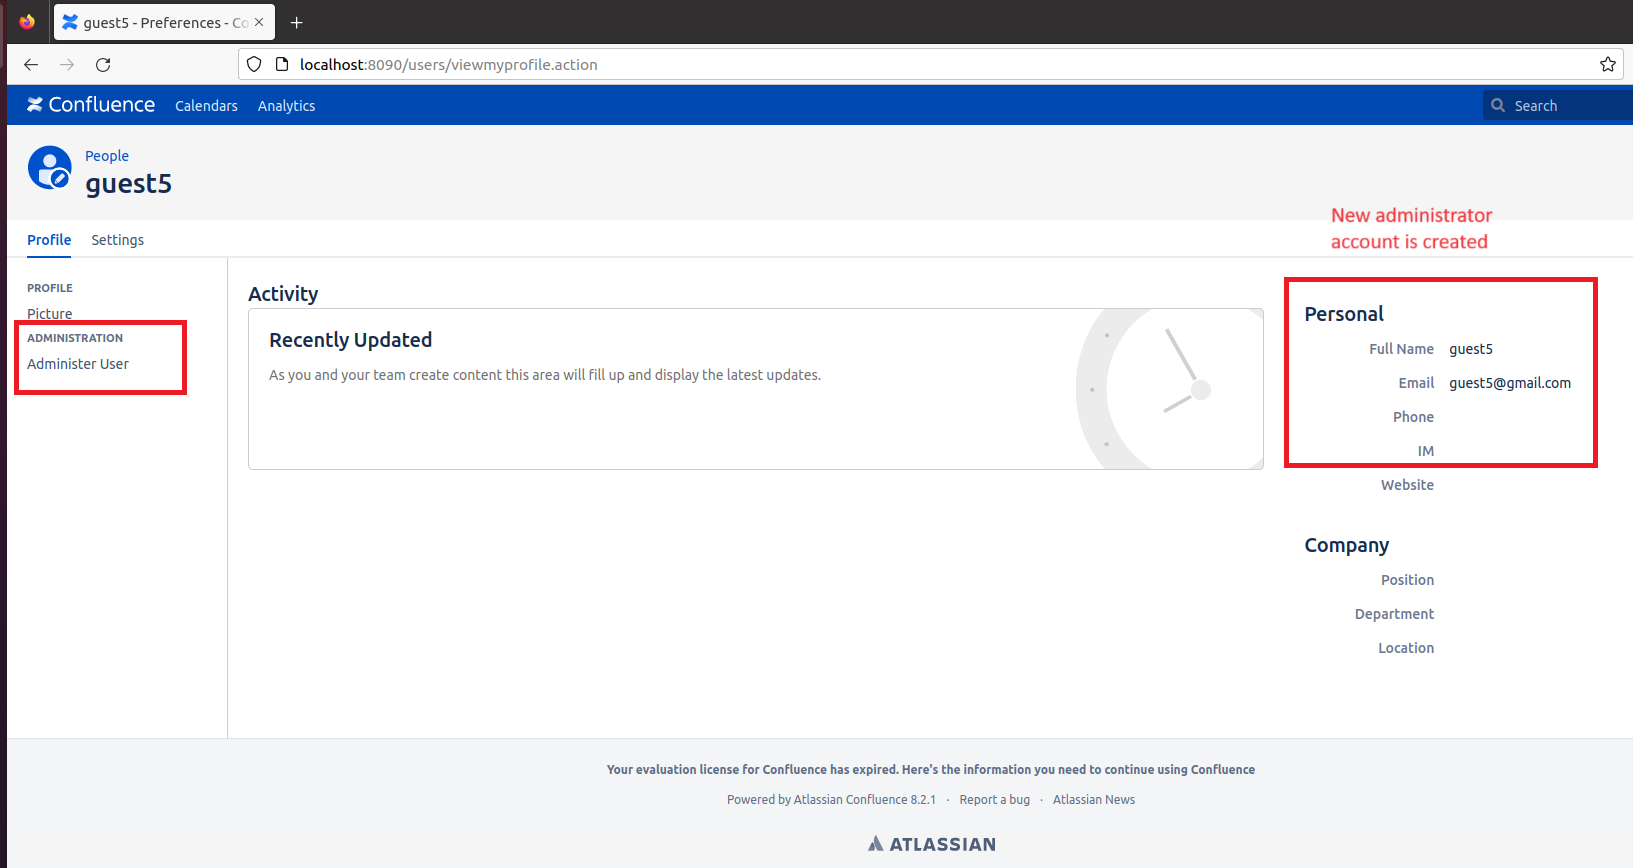Viewport: 1633px width, 868px height.
Task: Select the guest5@gmail.com email value
Action: pyautogui.click(x=1510, y=383)
